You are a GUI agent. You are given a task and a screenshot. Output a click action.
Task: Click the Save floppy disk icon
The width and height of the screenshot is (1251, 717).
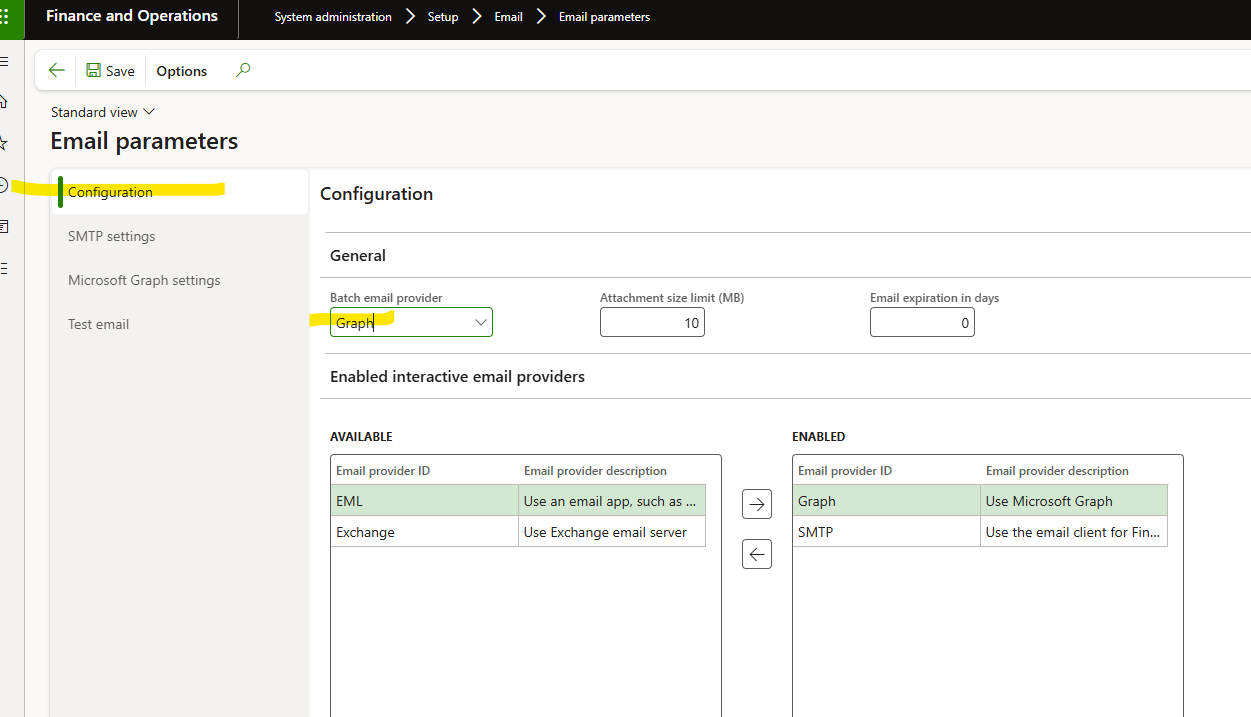[x=93, y=70]
